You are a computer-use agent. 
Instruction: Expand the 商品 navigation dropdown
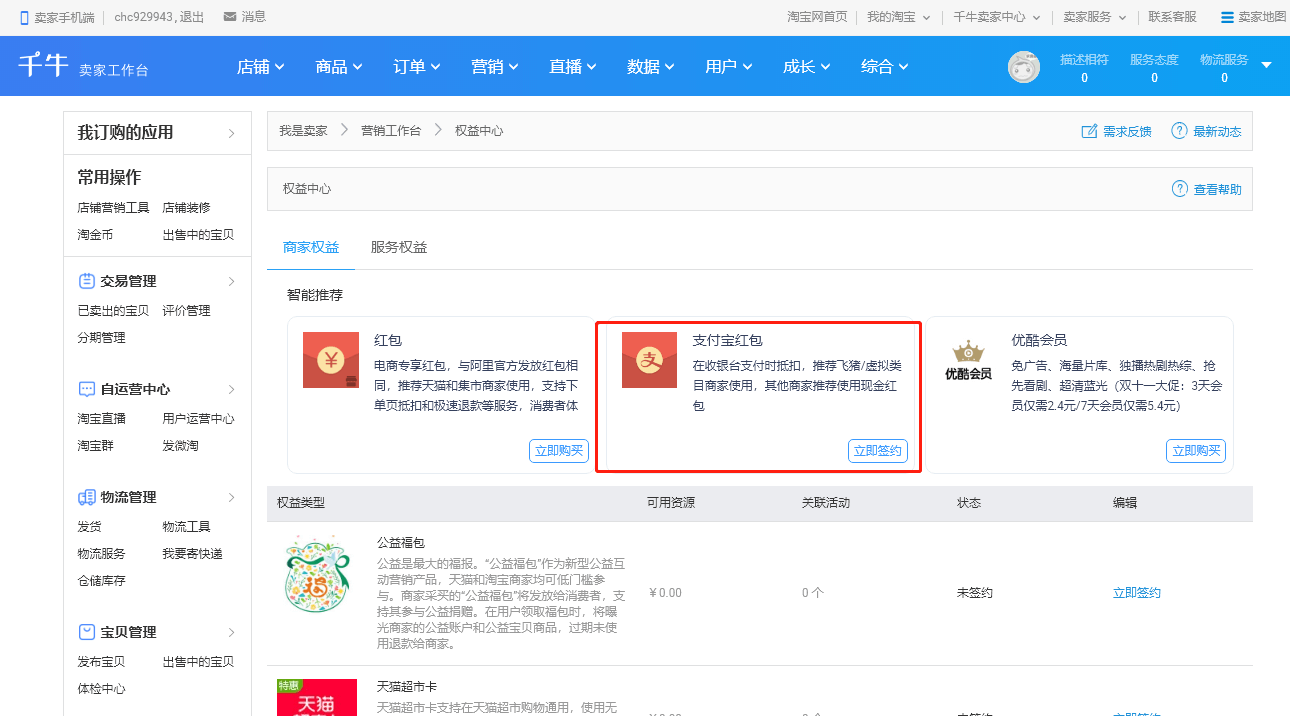(x=339, y=67)
